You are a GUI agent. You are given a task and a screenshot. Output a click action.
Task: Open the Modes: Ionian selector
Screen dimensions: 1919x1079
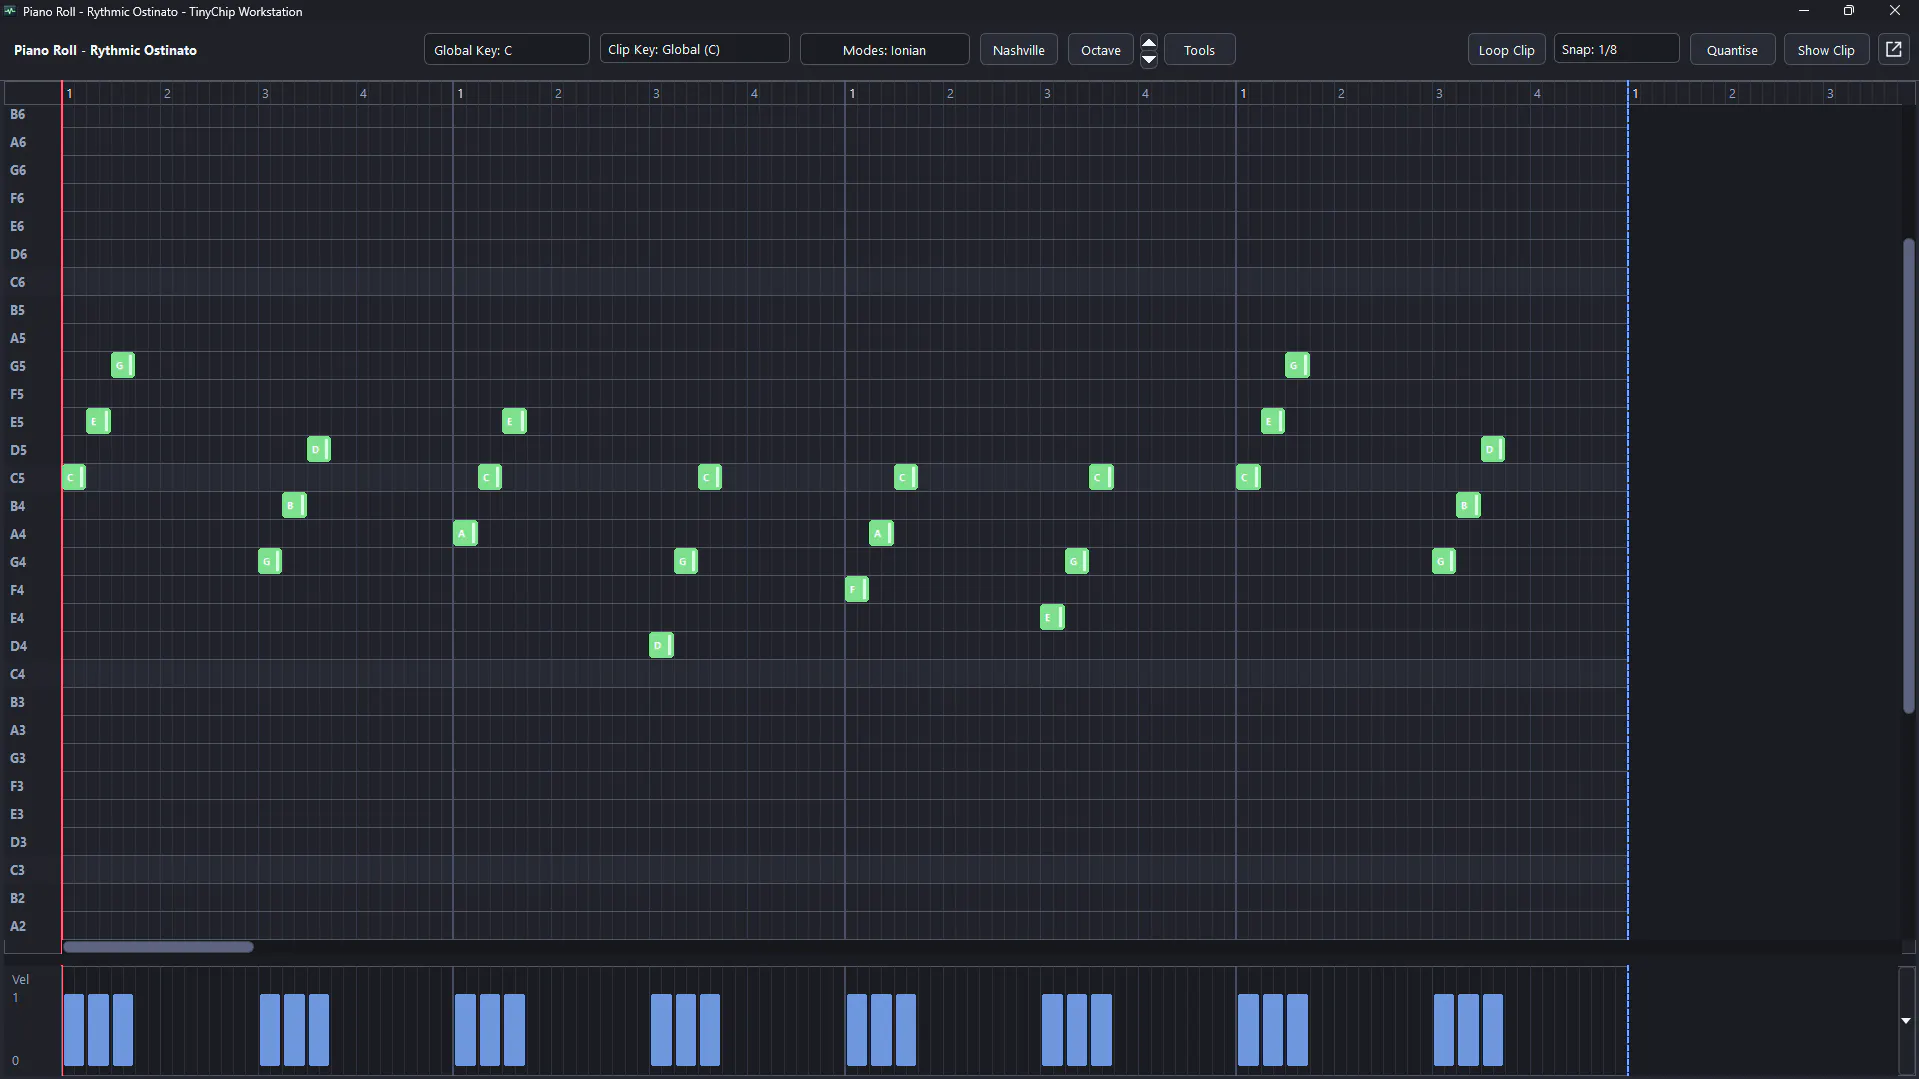(x=884, y=50)
